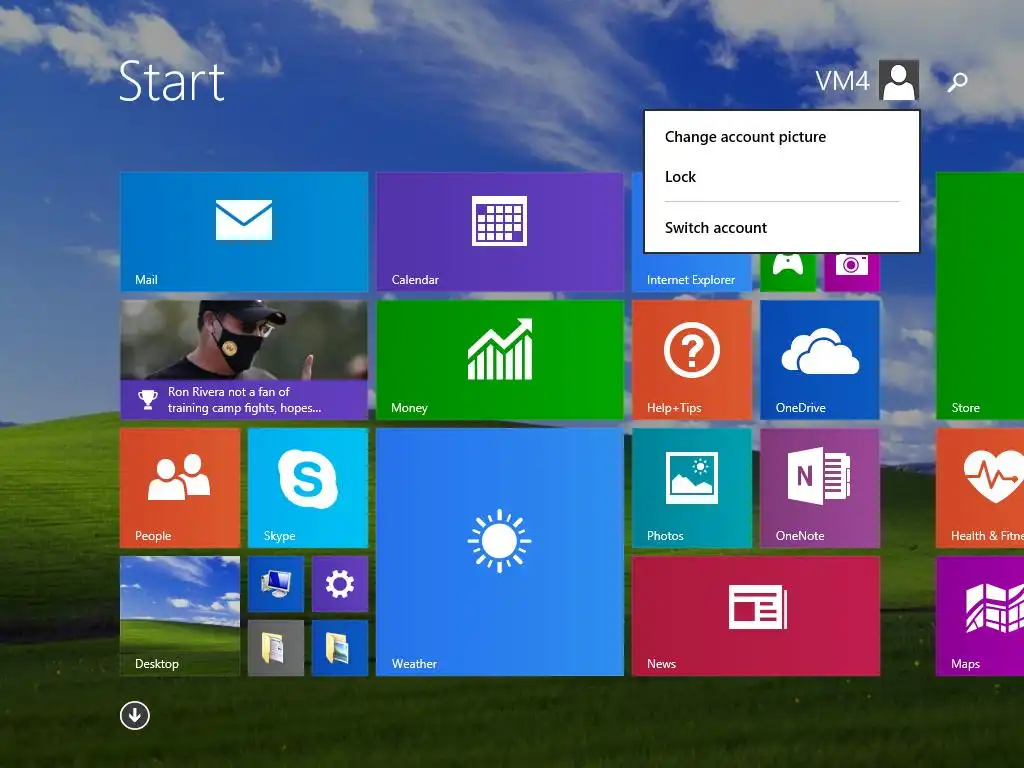Open the OneDrive tile

820,359
